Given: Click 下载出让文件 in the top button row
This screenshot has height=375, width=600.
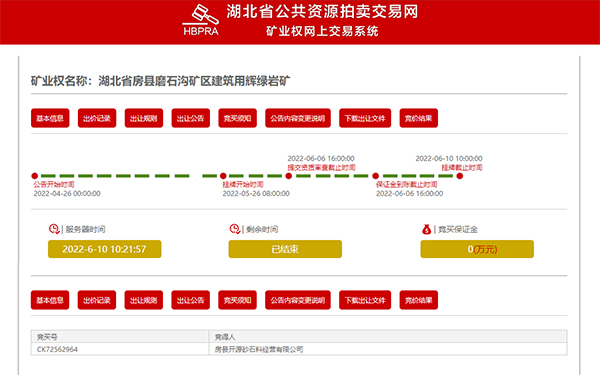Looking at the screenshot, I should tap(365, 118).
